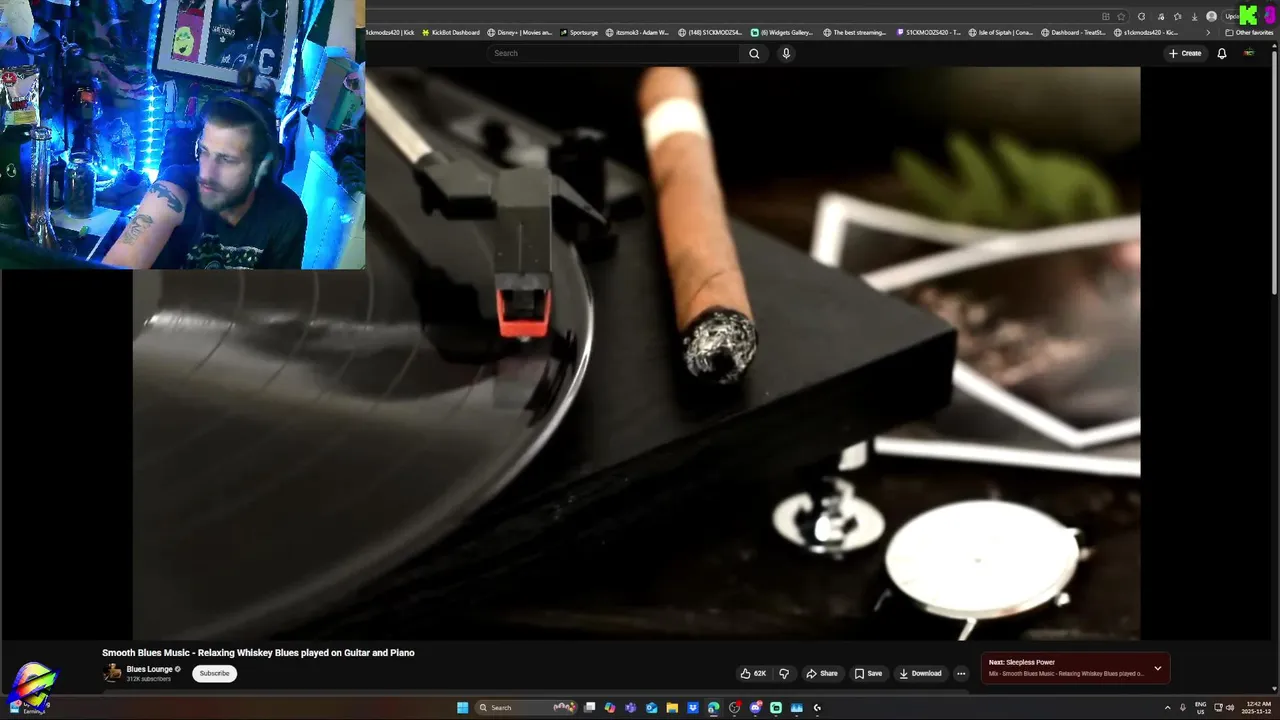Open the Widgets Gallery bookmark
Viewport: 1280px width, 720px height.
point(782,32)
